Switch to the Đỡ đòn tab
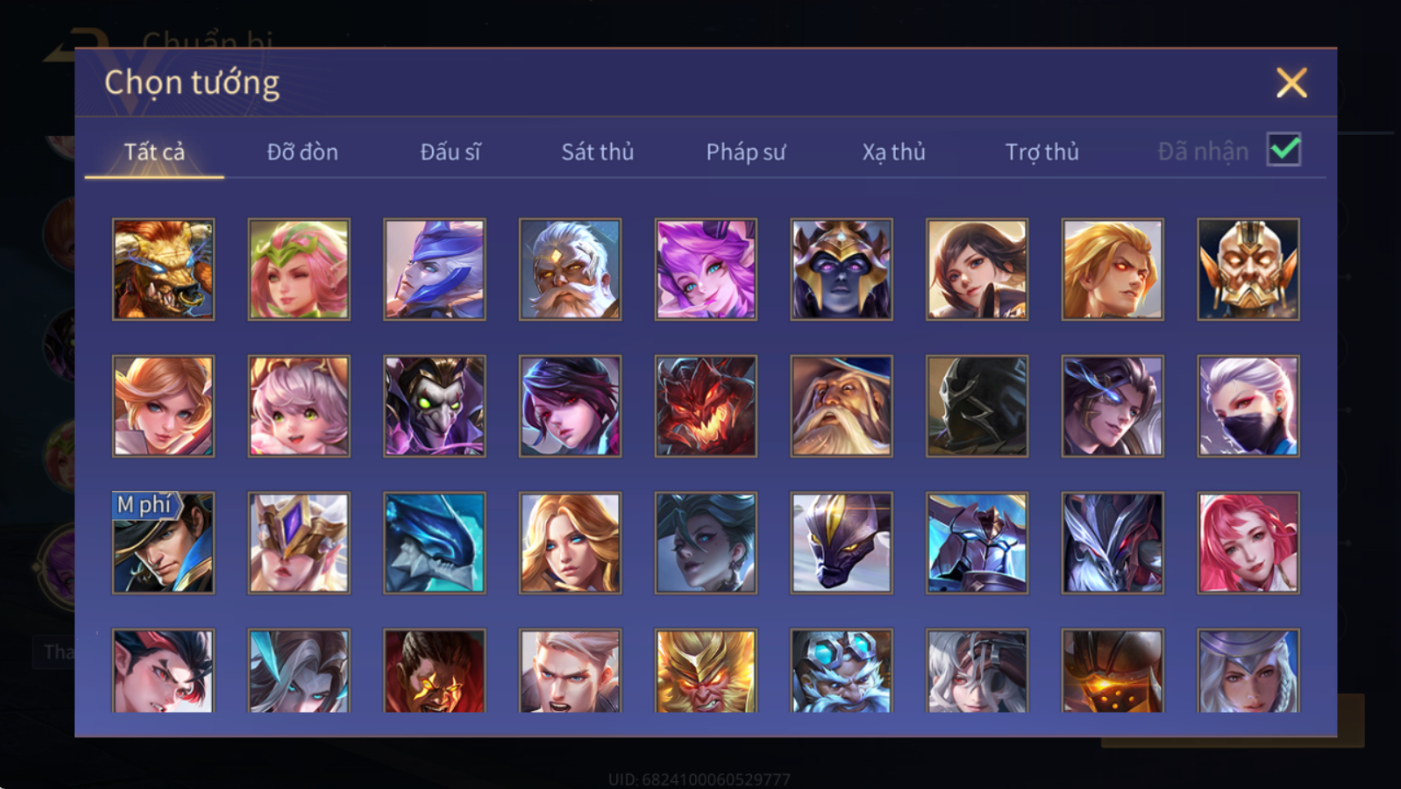 [x=302, y=152]
